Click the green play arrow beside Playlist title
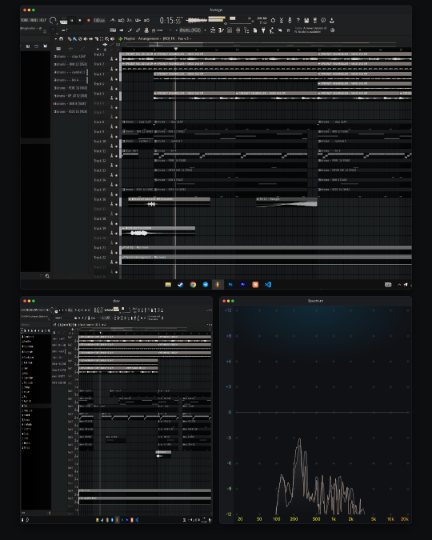Screen dimensions: 432x540 (121, 39)
